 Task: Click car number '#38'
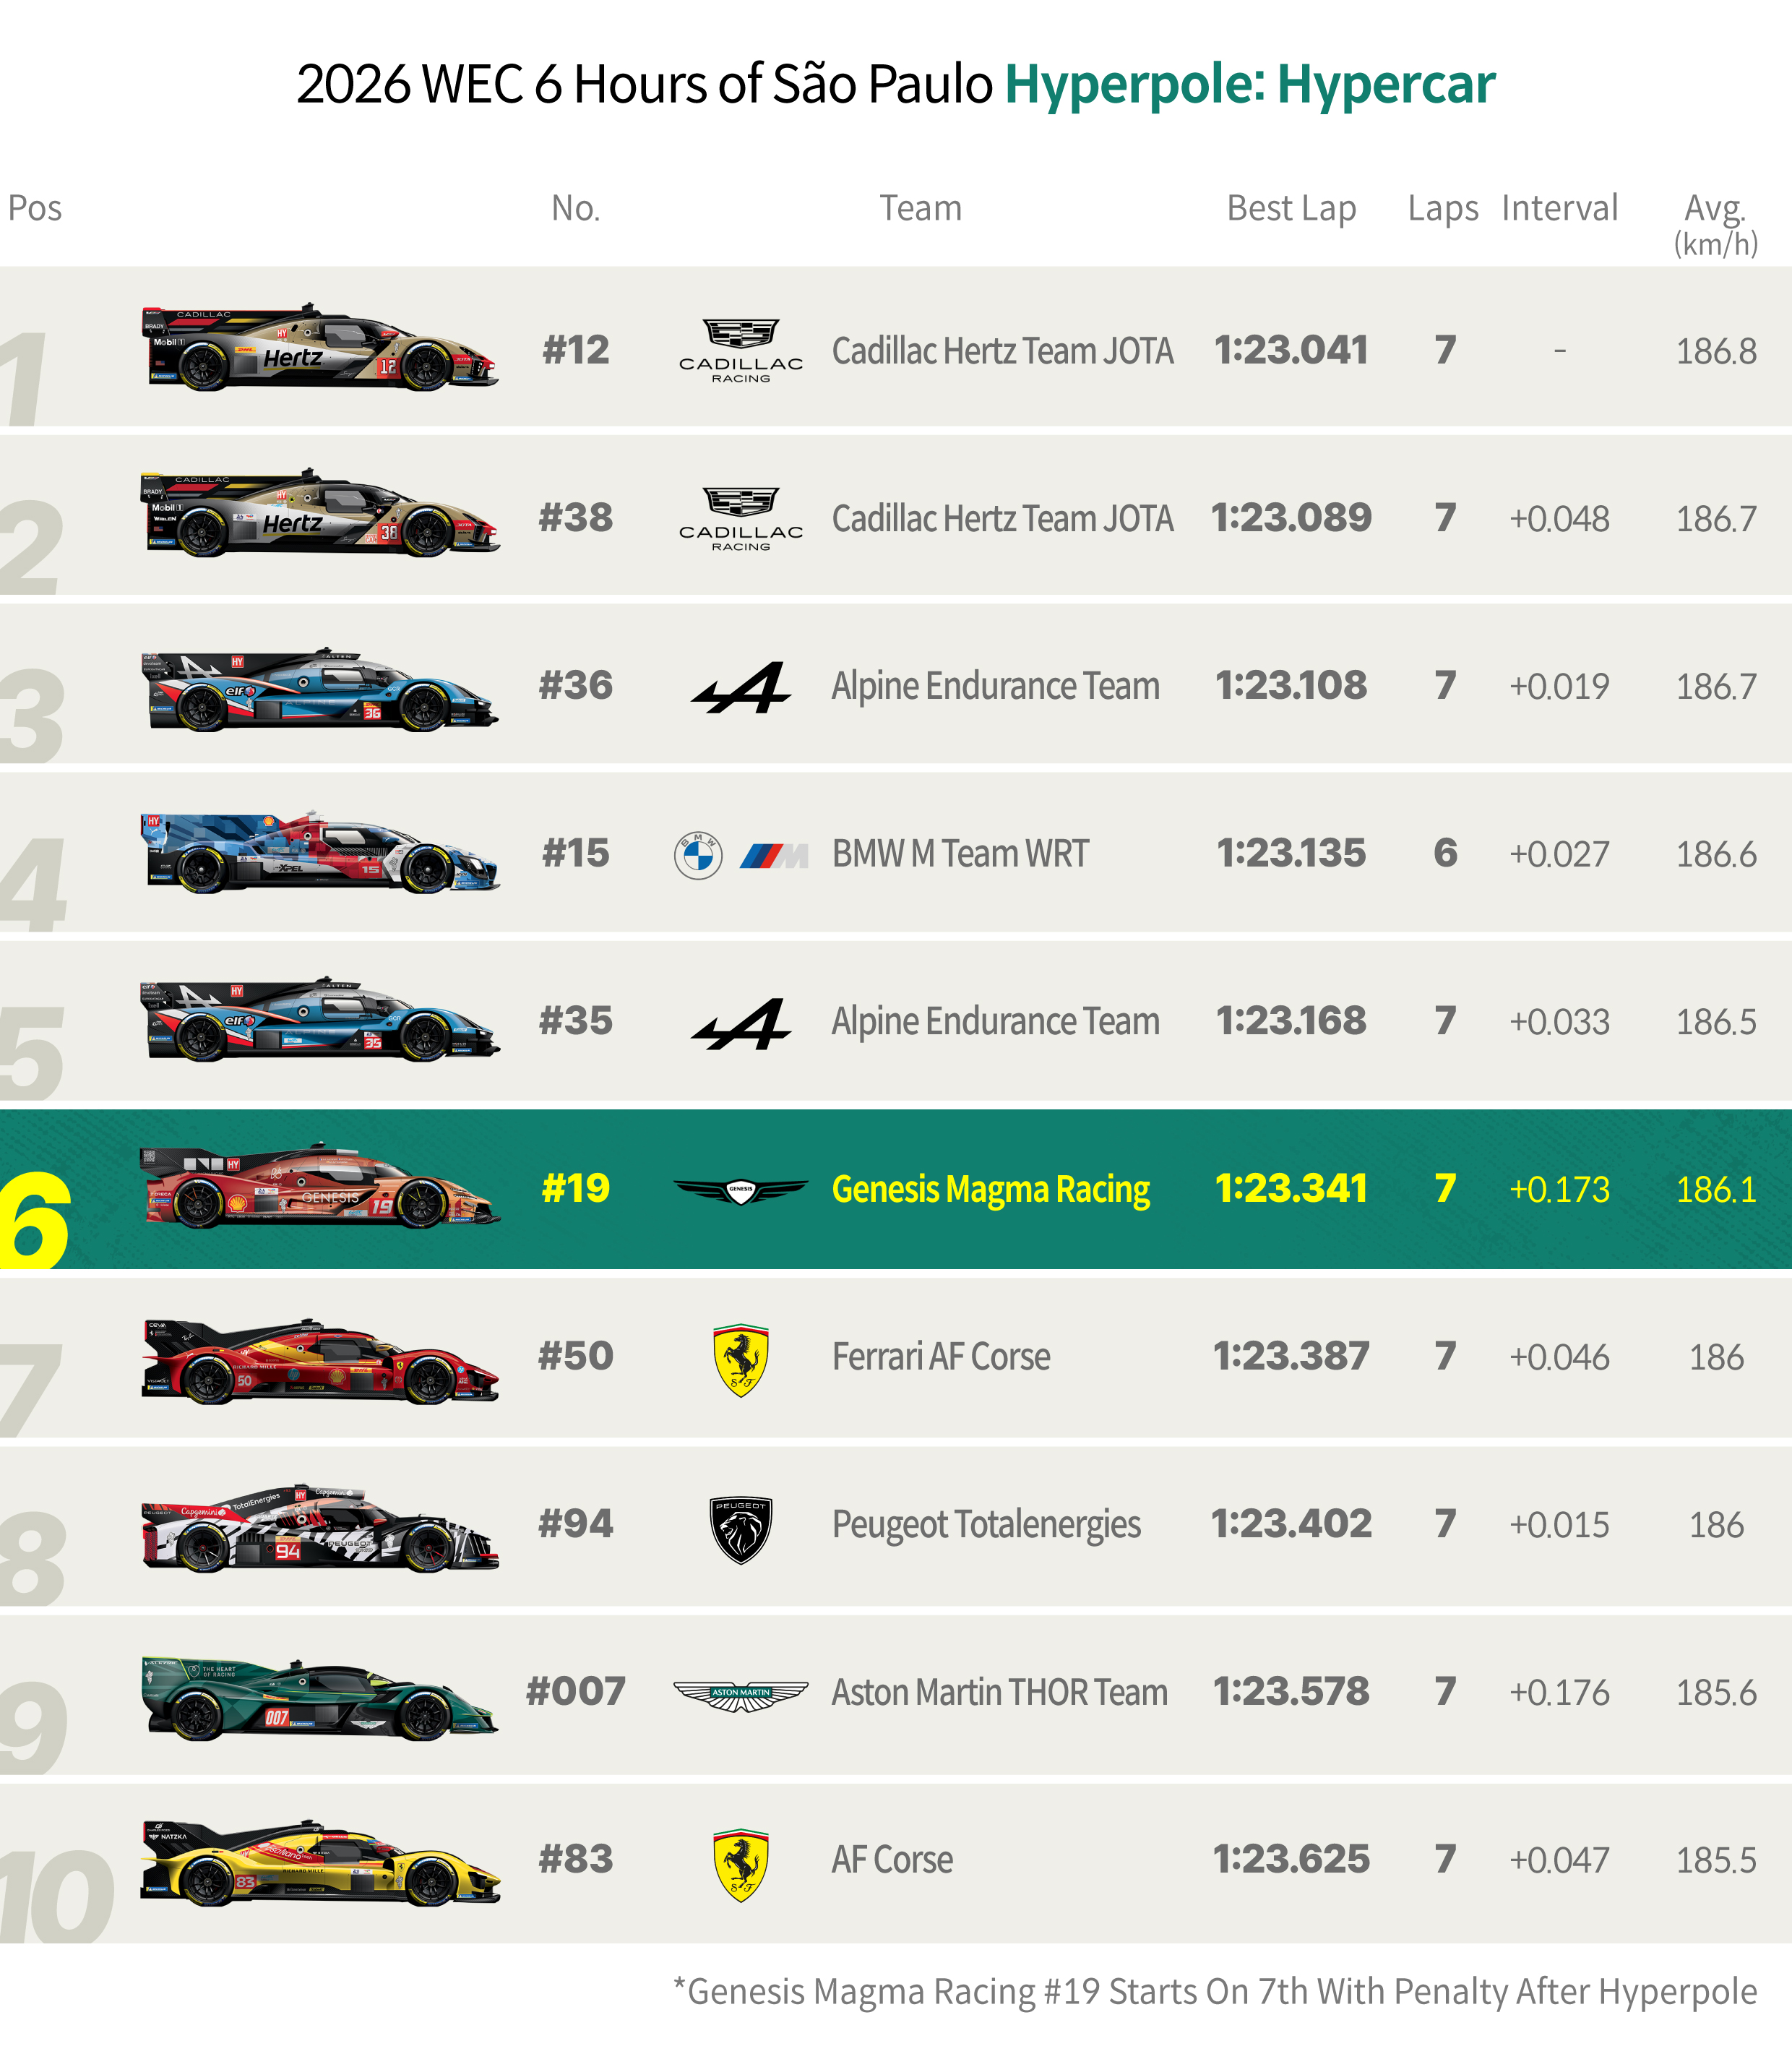tap(576, 518)
